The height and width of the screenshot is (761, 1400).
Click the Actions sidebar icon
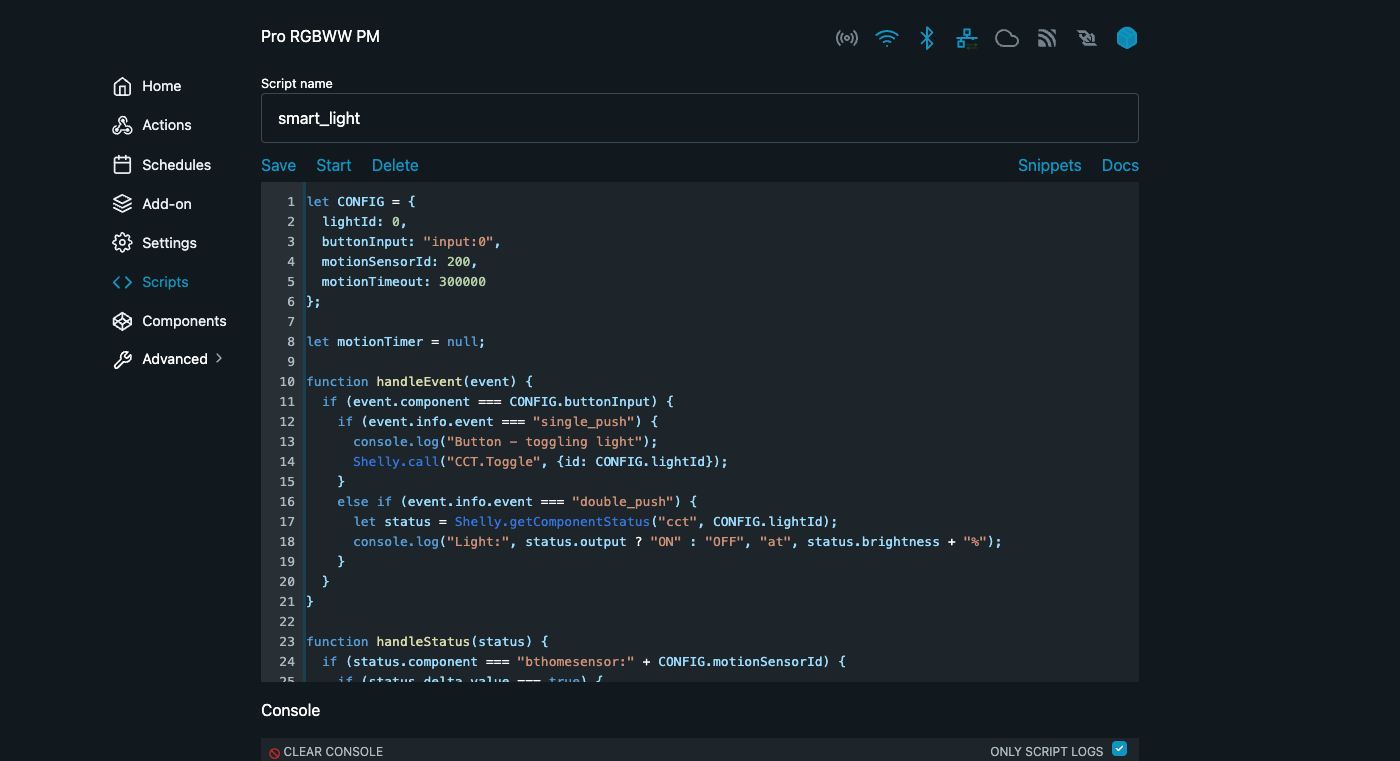point(121,125)
